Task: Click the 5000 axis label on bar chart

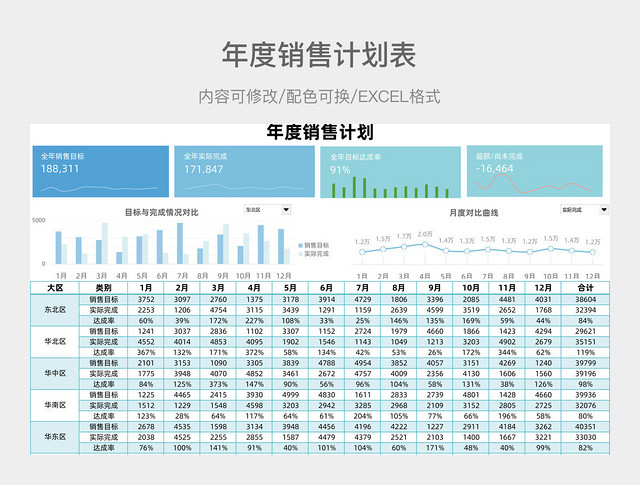Action: 39,220
